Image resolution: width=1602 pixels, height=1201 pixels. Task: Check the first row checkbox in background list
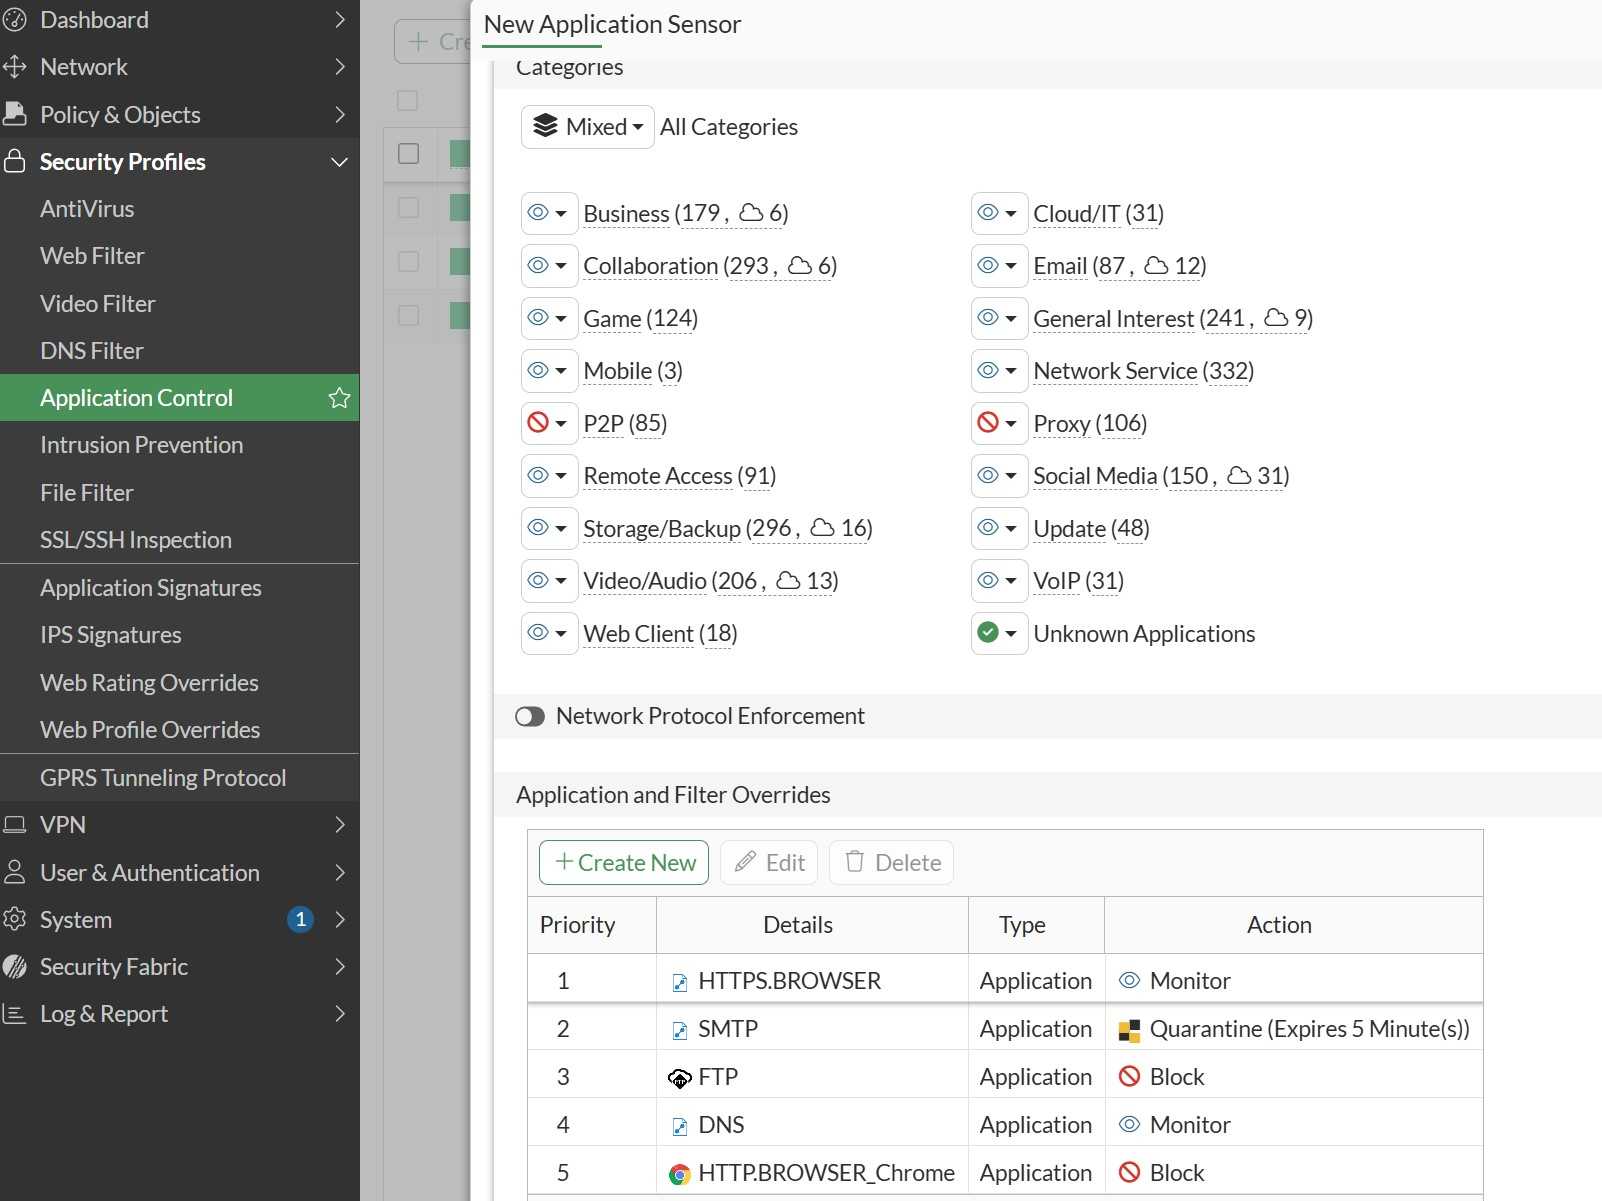pyautogui.click(x=408, y=154)
